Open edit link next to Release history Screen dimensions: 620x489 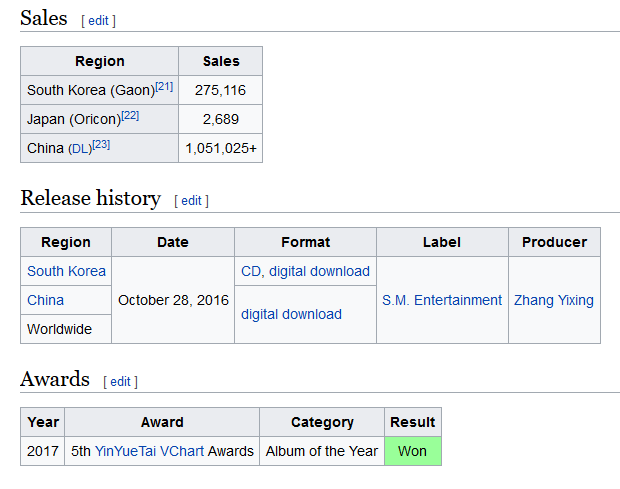191,200
